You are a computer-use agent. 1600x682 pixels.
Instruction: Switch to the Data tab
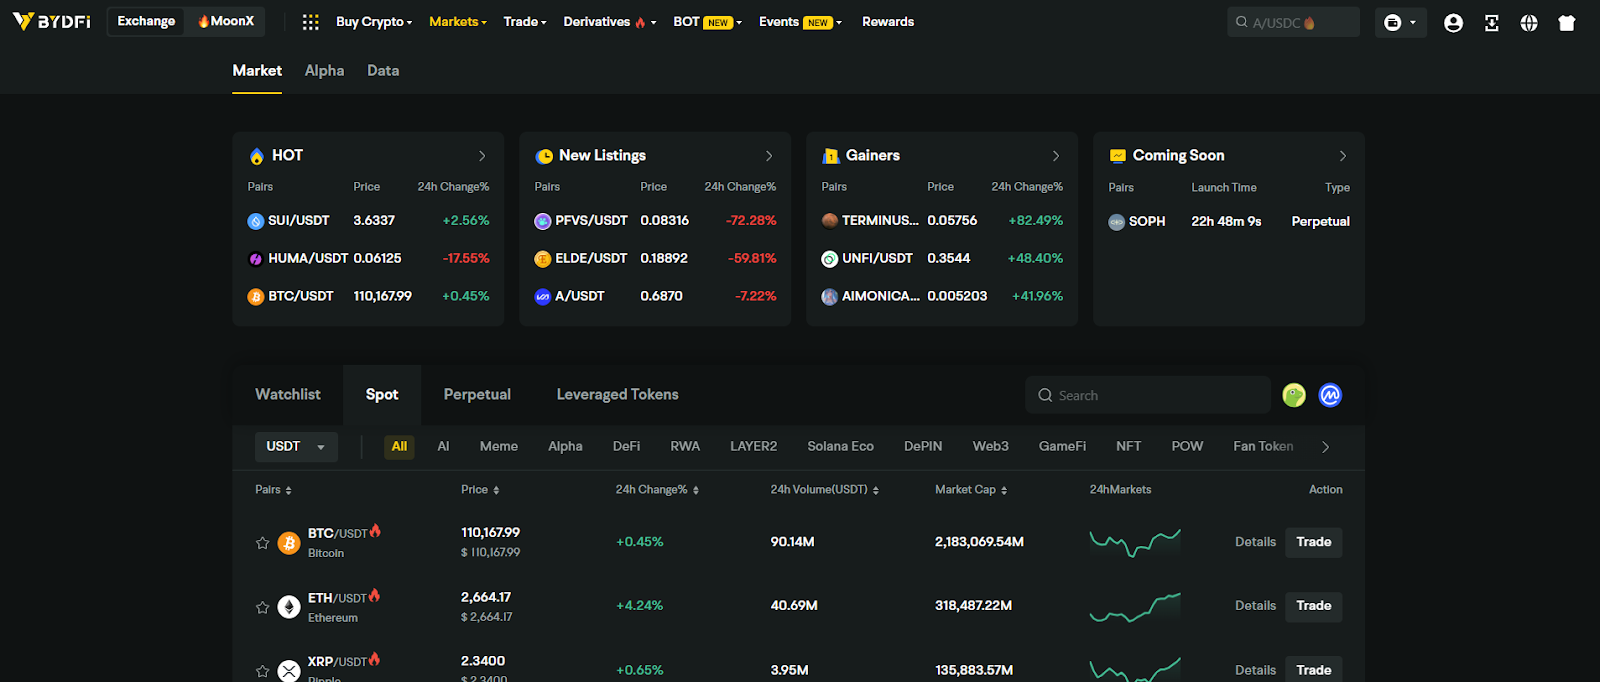pyautogui.click(x=383, y=71)
